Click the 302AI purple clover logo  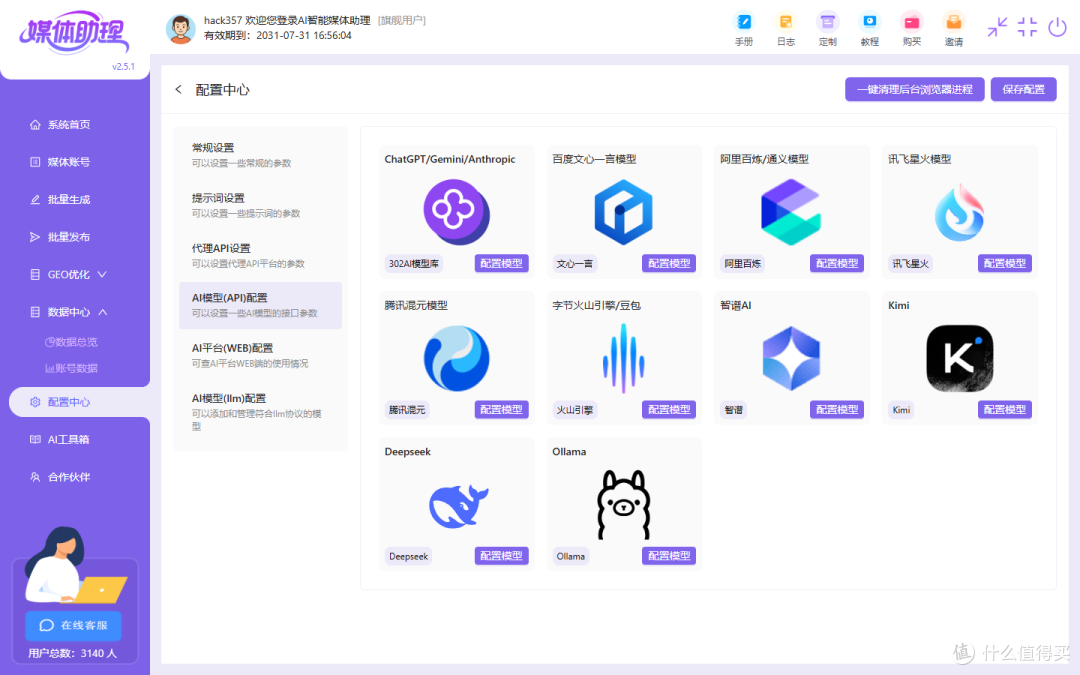point(456,211)
